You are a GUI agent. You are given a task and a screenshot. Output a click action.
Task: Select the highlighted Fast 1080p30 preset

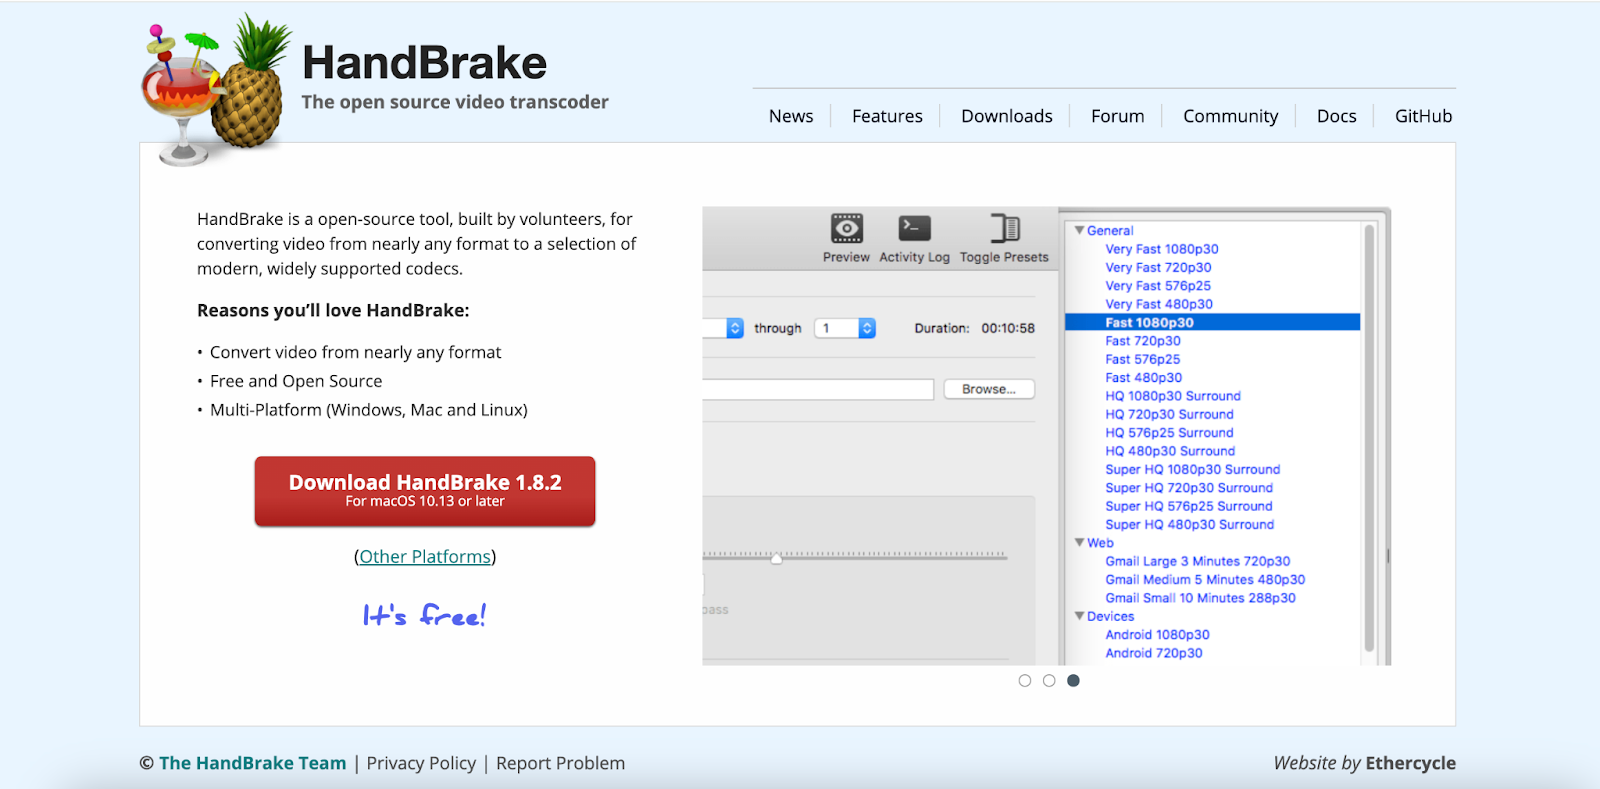coord(1212,322)
